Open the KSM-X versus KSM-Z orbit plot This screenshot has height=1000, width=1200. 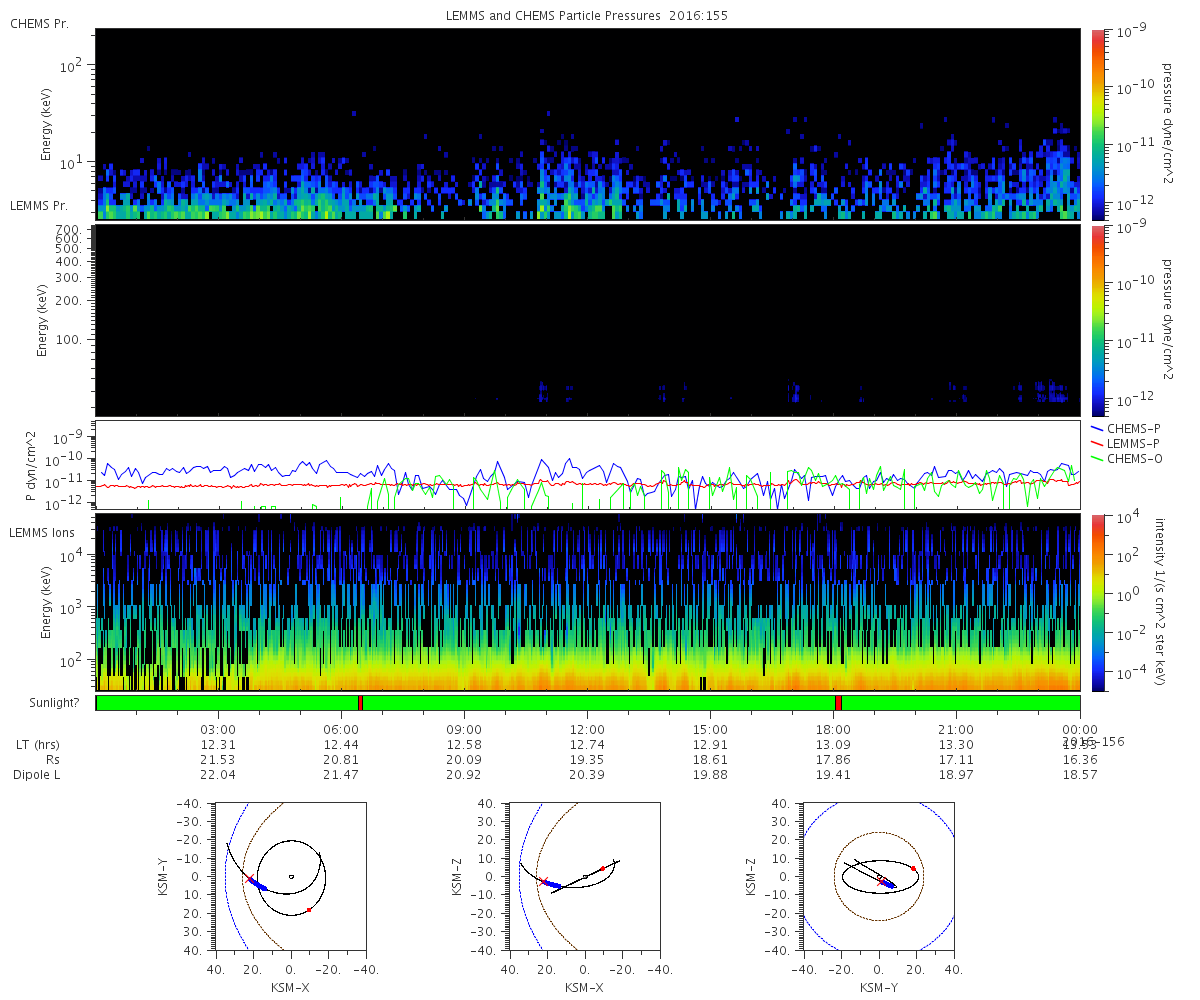click(x=584, y=876)
